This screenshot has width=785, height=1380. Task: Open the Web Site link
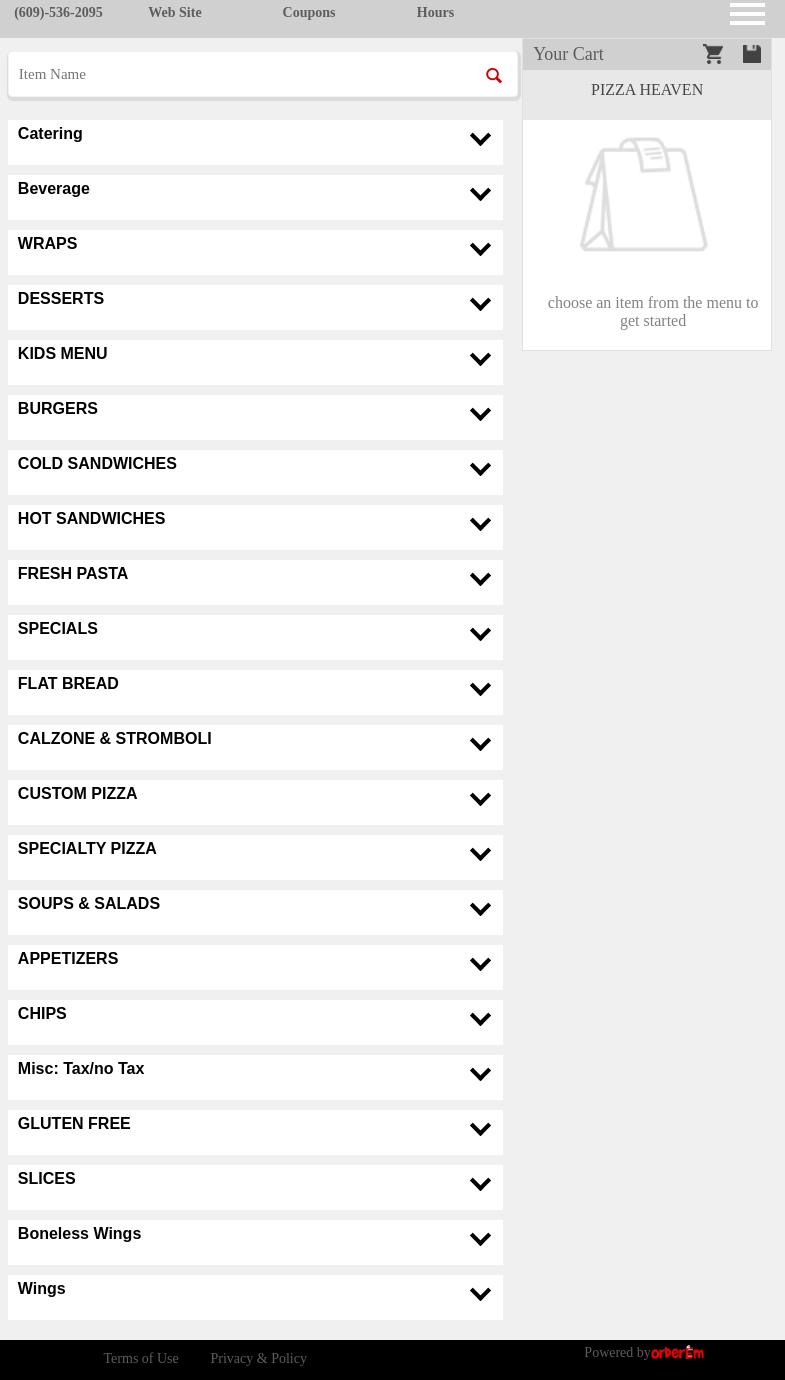click(175, 13)
